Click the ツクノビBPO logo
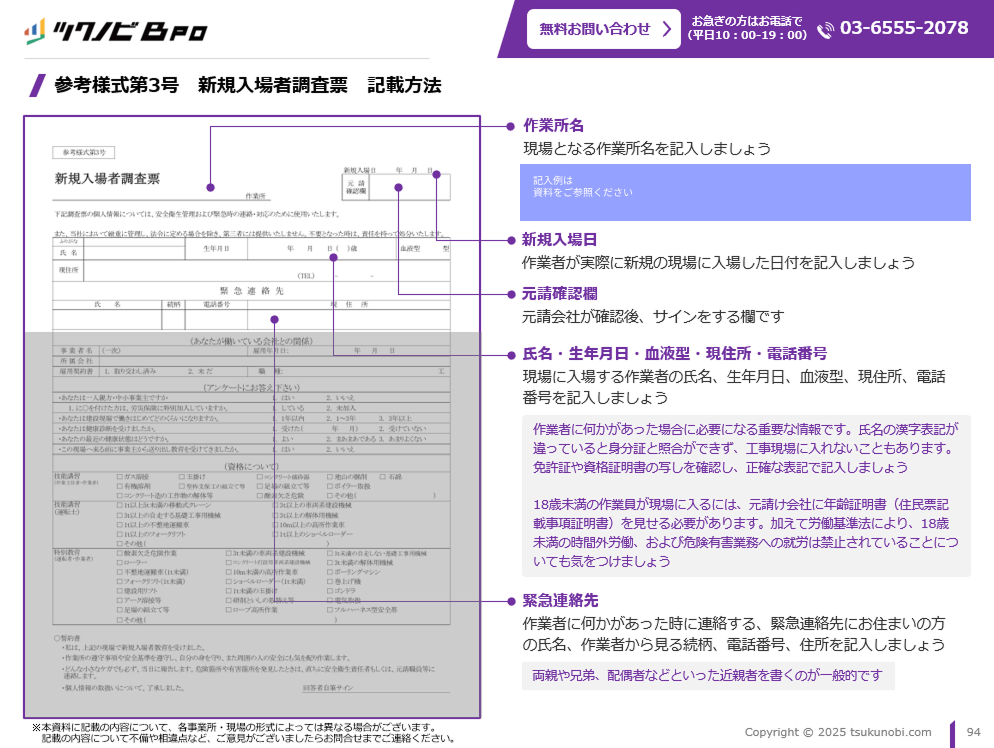 (x=116, y=30)
